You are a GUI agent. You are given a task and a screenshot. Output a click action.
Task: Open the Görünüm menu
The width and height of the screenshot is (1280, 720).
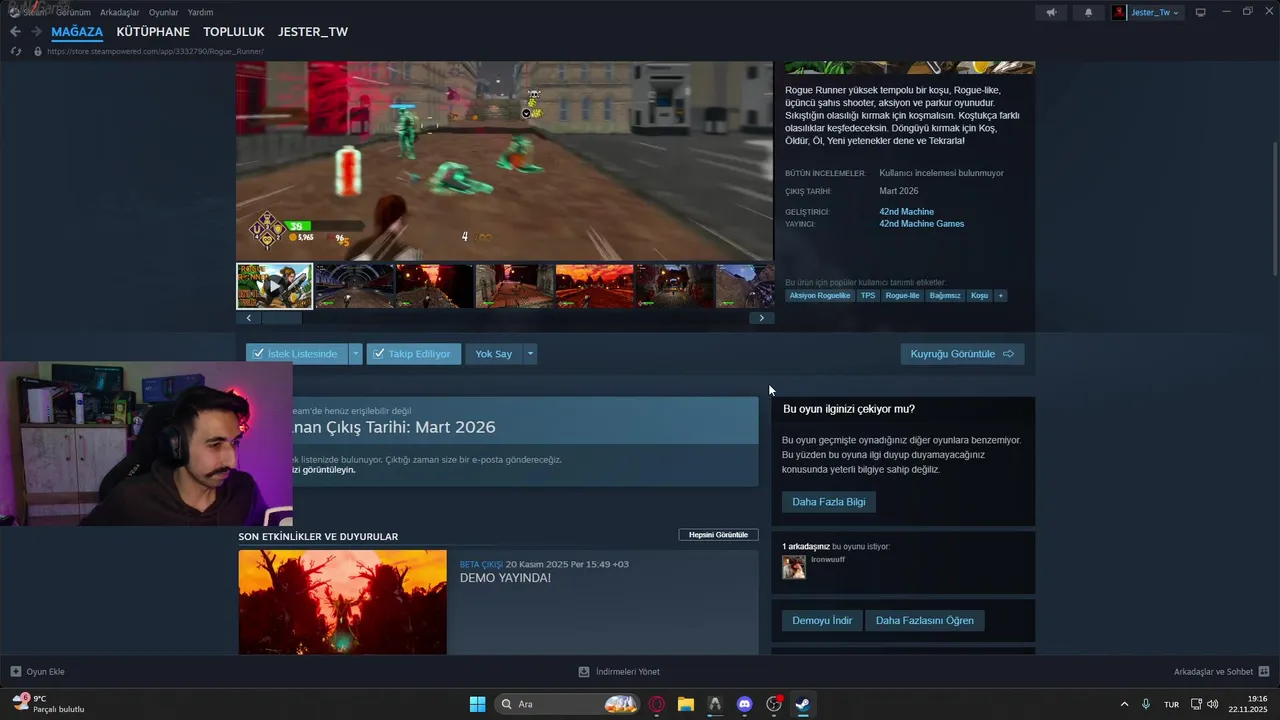73,12
